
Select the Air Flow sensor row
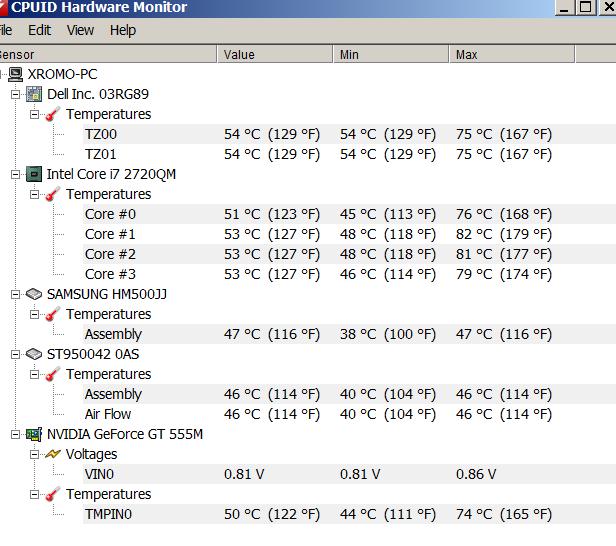tap(349, 414)
